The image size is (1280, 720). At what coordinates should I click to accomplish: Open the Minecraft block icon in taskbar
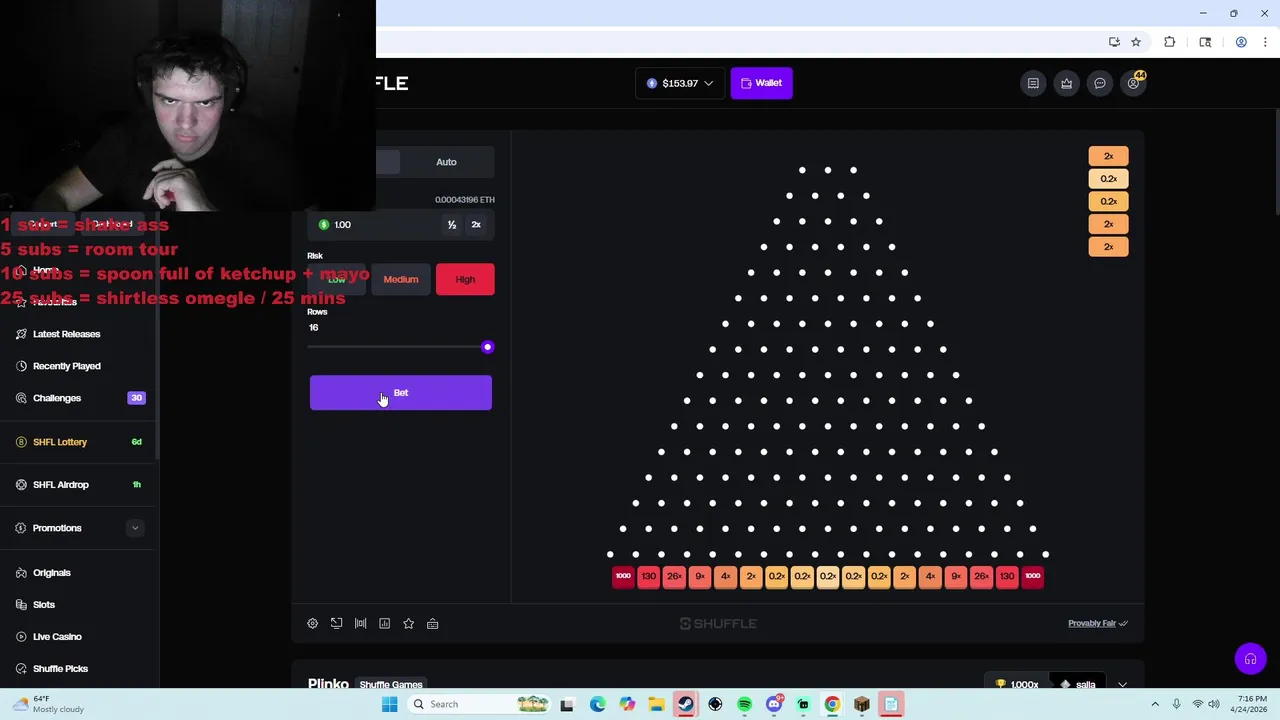tap(861, 704)
